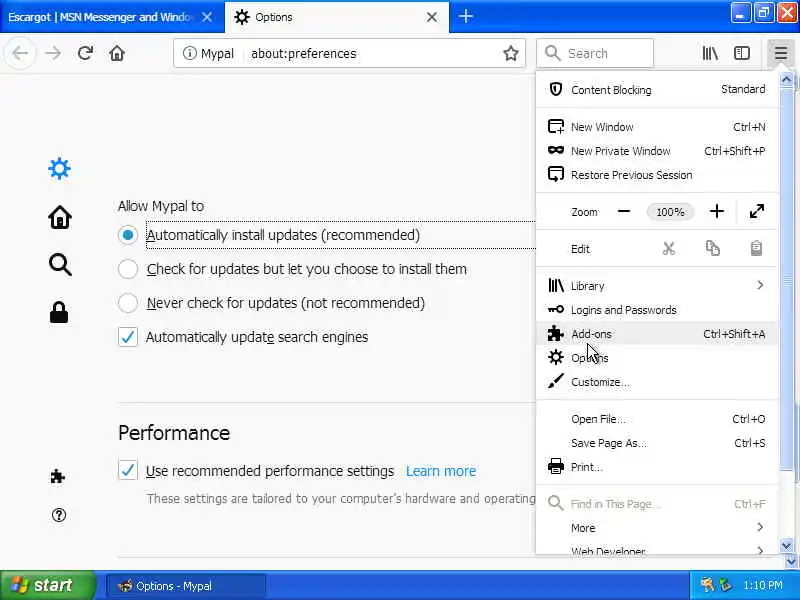
Task: Choose Find in This Page
Action: [x=657, y=504]
